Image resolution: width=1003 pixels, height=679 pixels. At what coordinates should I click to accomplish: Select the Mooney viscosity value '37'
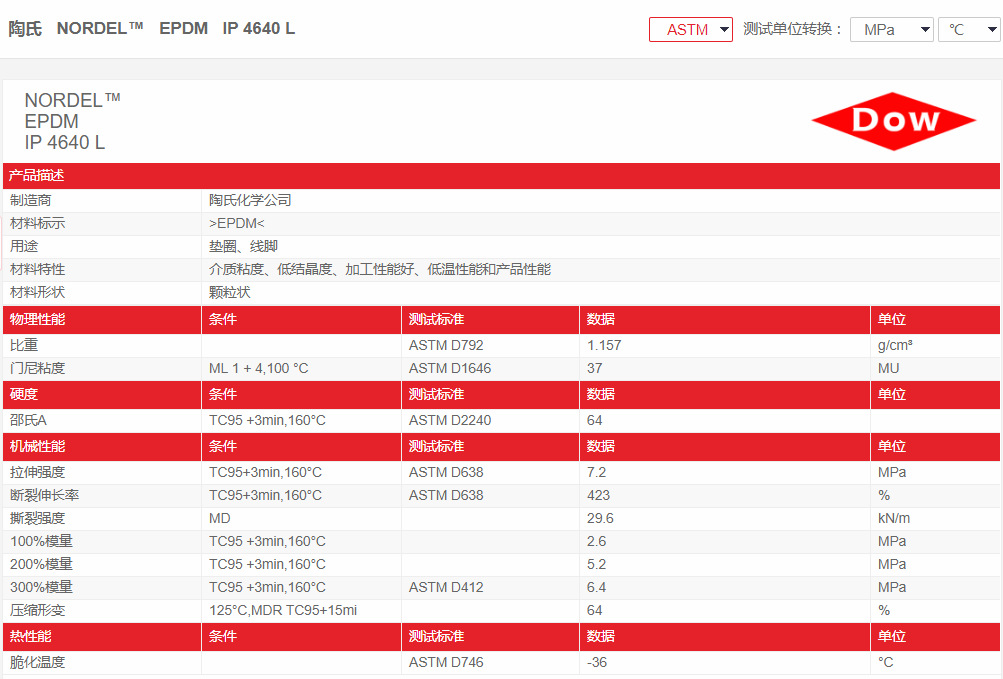594,368
